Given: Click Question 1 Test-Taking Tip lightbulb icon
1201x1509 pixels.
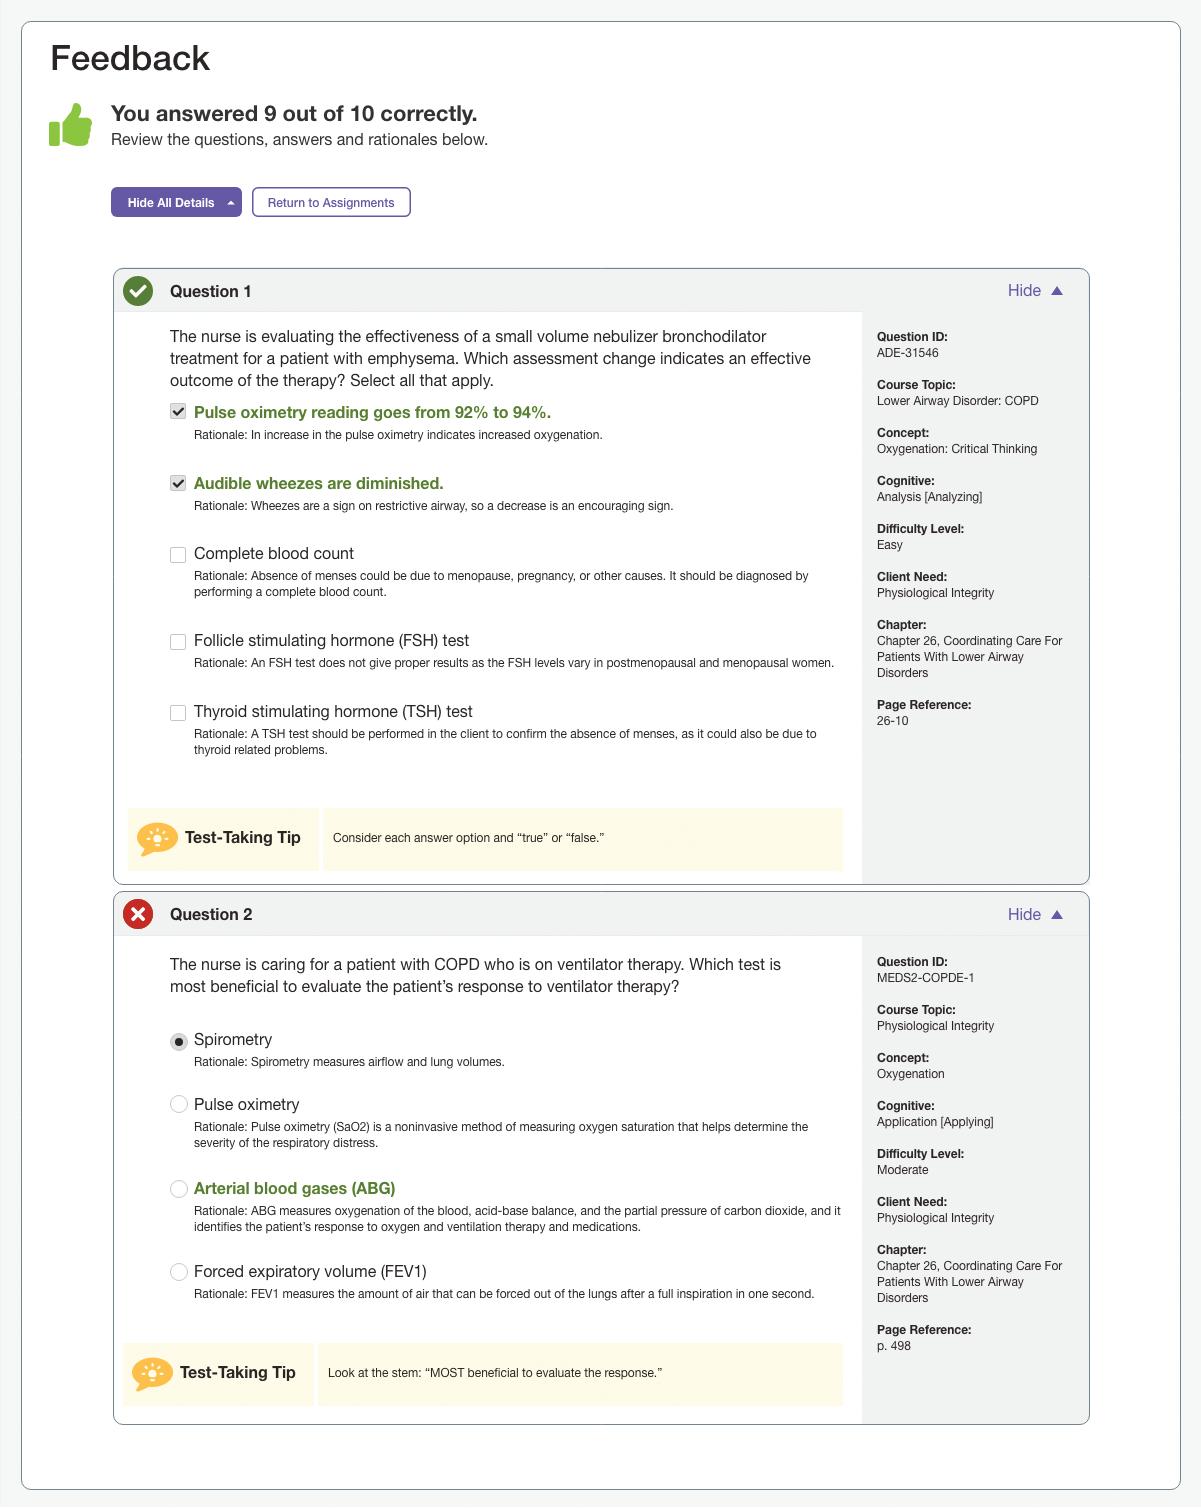Looking at the screenshot, I should [157, 838].
